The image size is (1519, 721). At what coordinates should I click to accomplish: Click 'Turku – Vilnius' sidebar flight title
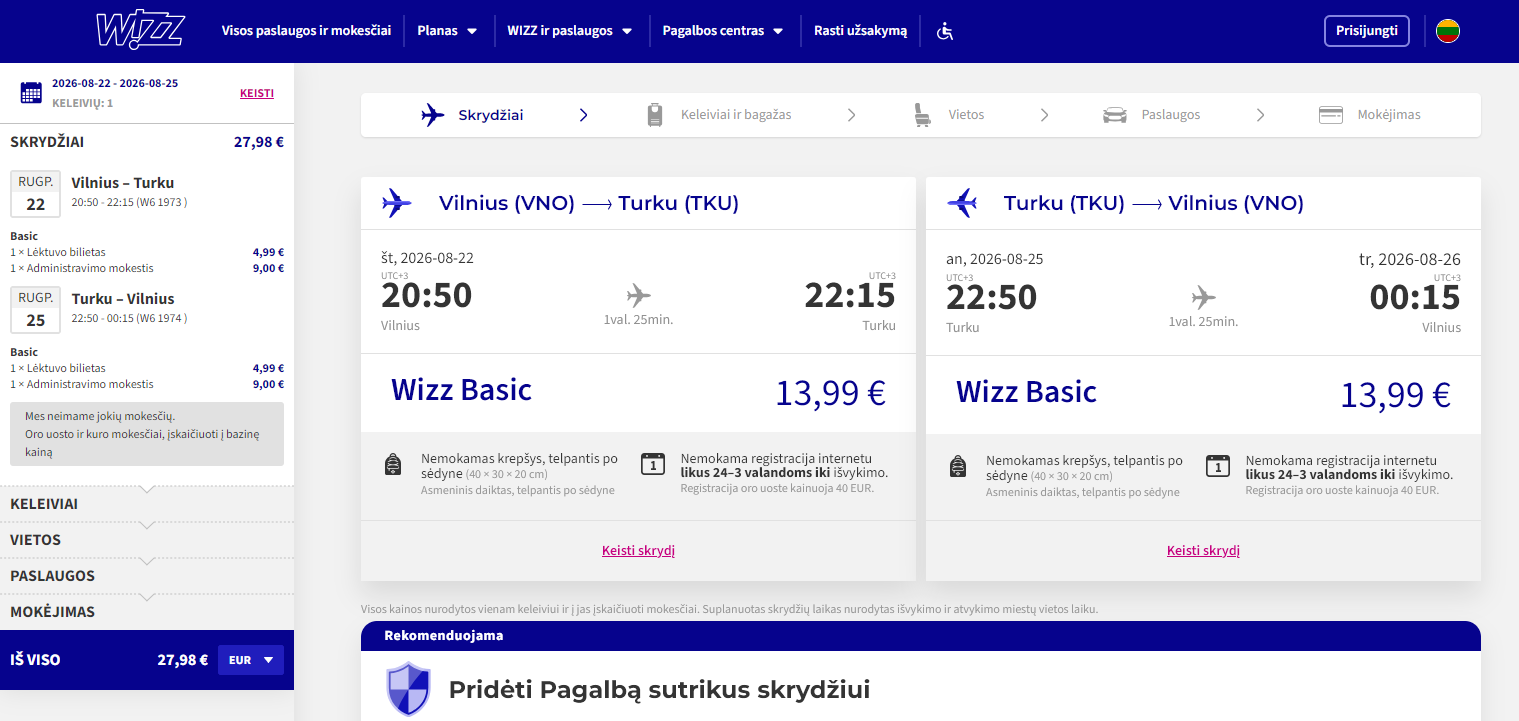point(123,299)
